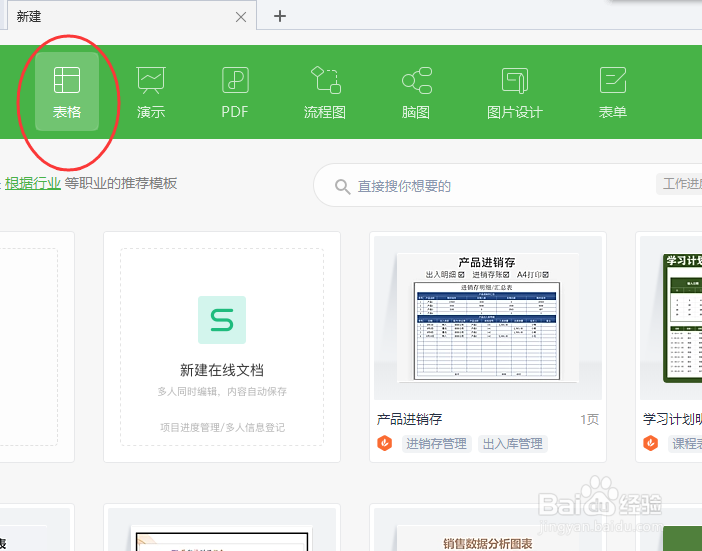Click the green S spreadsheet icon
Screen dimensions: 702x551
click(x=222, y=320)
